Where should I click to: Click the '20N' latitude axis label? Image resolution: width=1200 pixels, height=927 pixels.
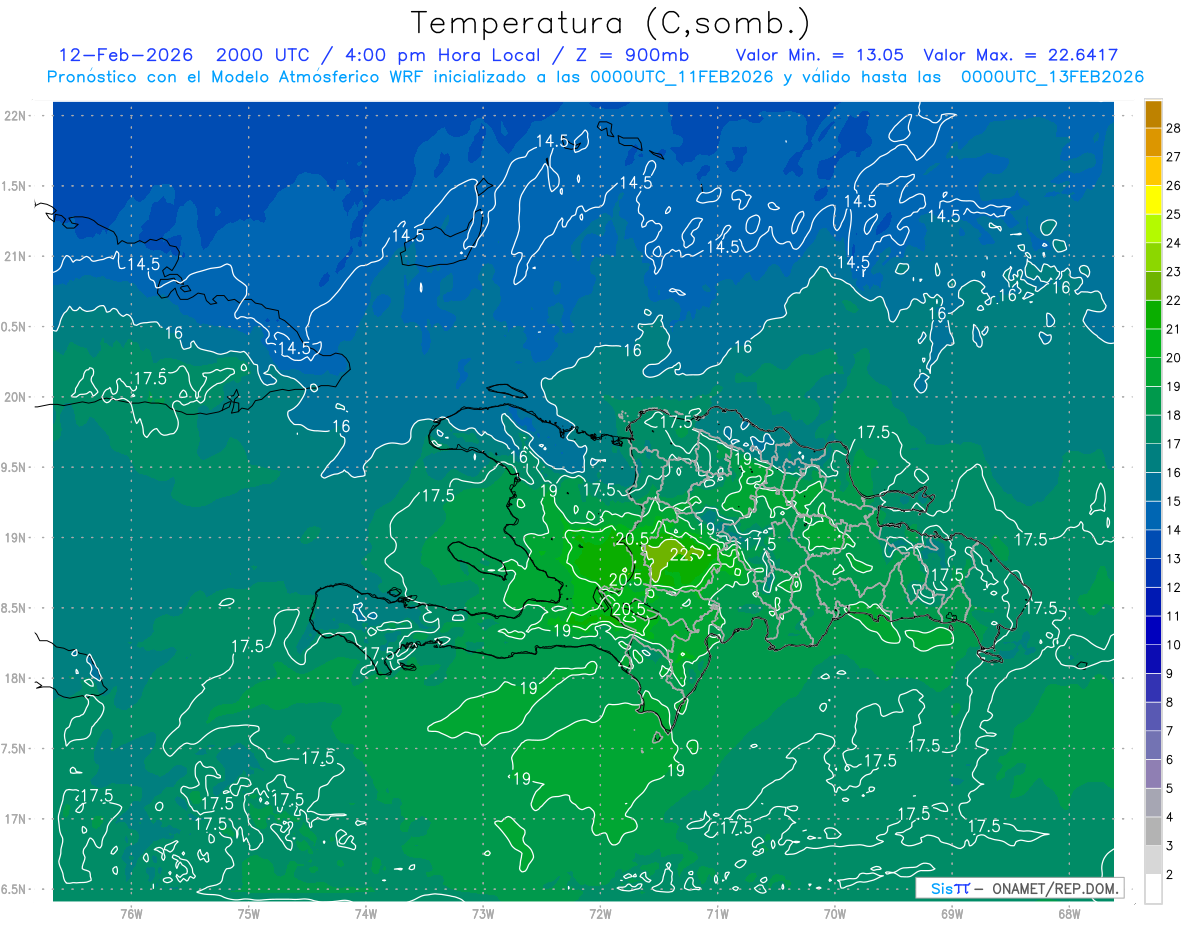coord(15,397)
